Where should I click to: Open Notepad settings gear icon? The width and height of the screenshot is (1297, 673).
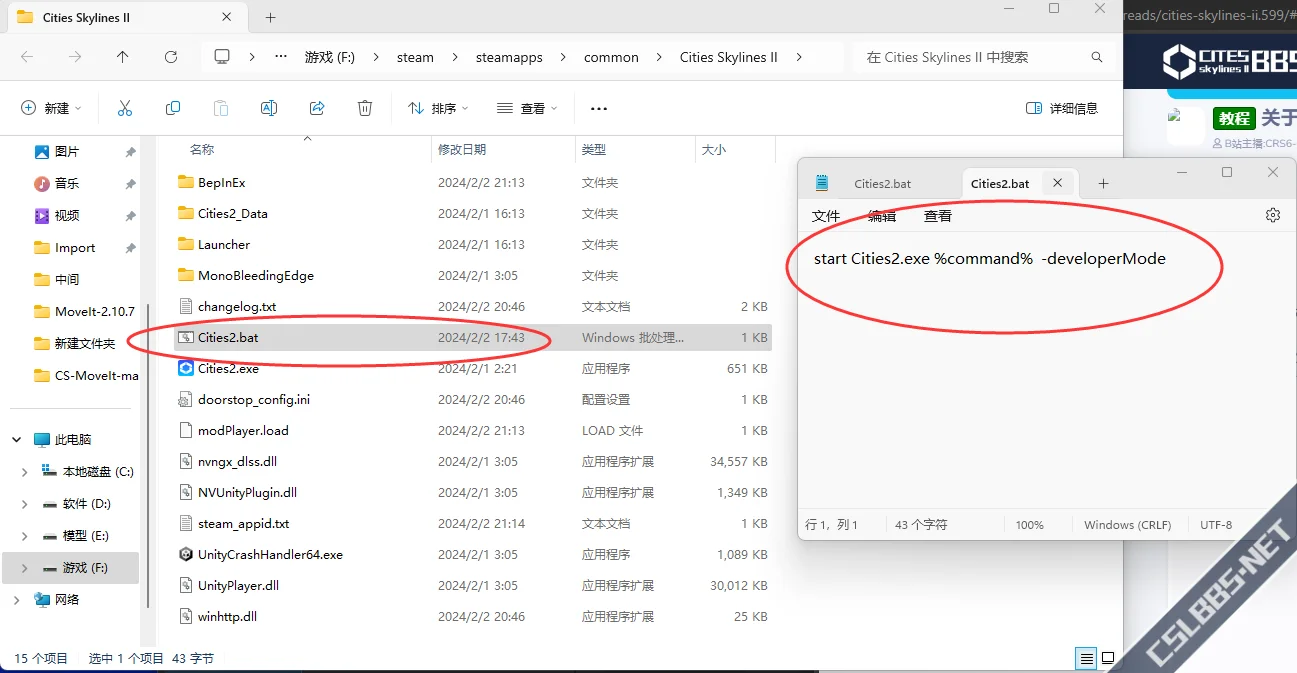click(1273, 215)
